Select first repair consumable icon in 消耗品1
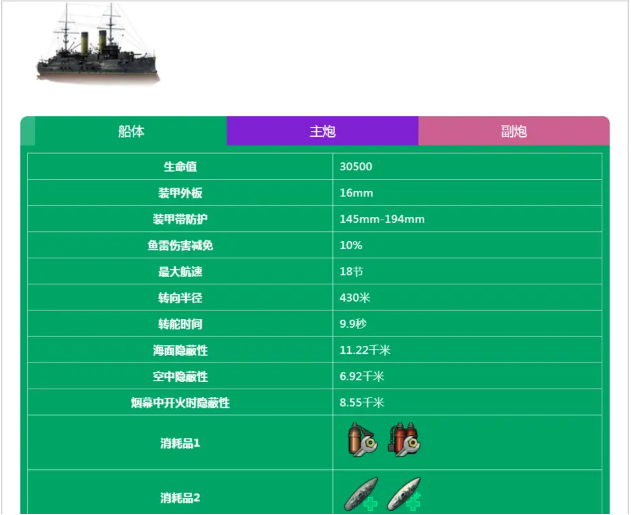The height and width of the screenshot is (515, 631). coord(363,439)
